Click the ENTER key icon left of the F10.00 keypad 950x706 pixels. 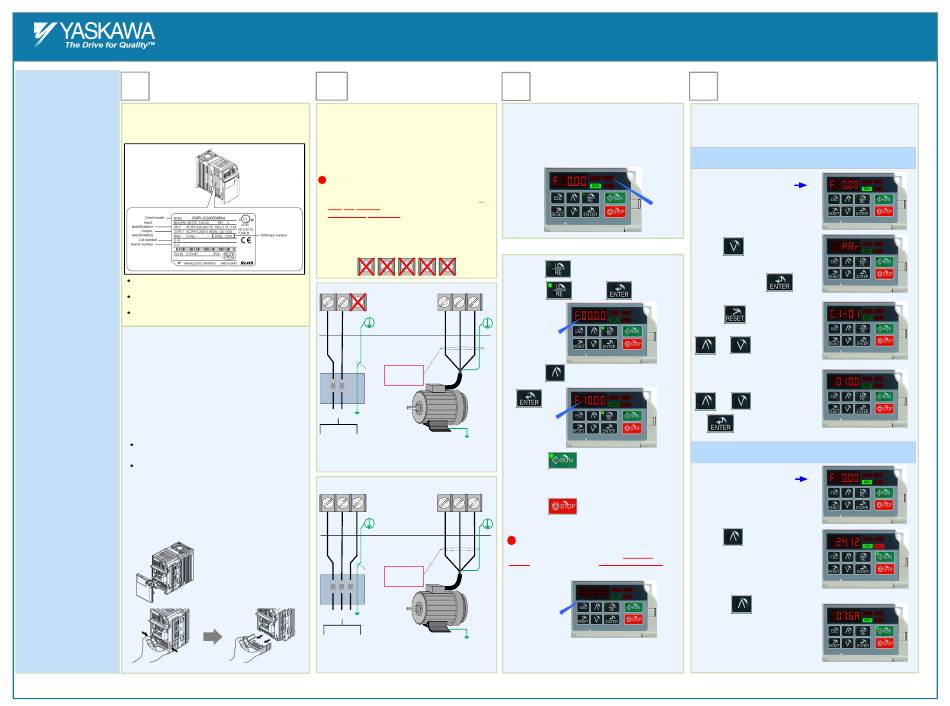tap(529, 399)
